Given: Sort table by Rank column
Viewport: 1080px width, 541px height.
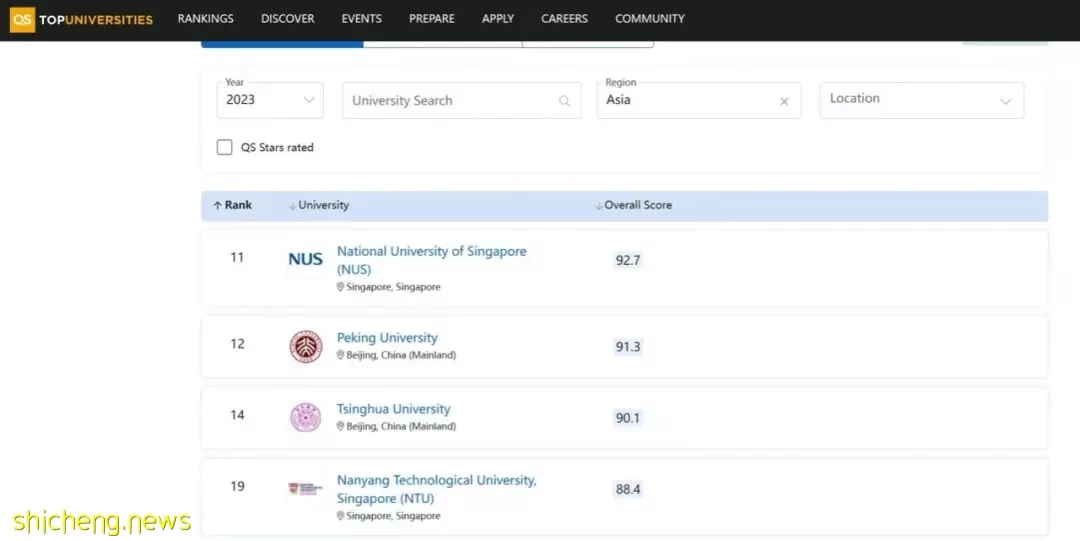Looking at the screenshot, I should [233, 205].
